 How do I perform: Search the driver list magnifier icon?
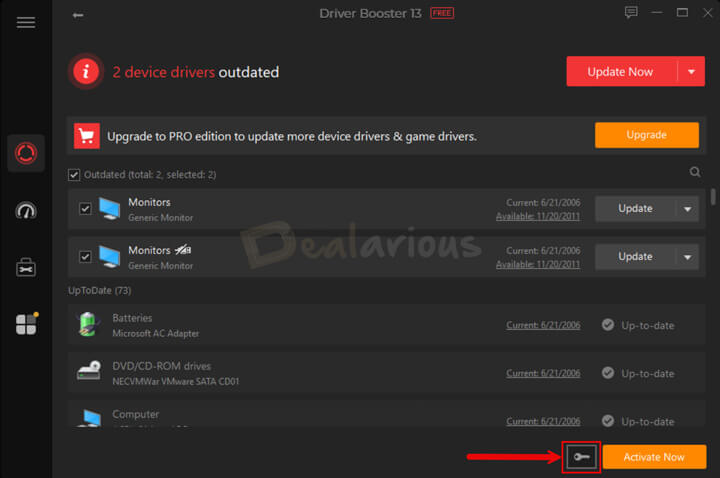[695, 172]
